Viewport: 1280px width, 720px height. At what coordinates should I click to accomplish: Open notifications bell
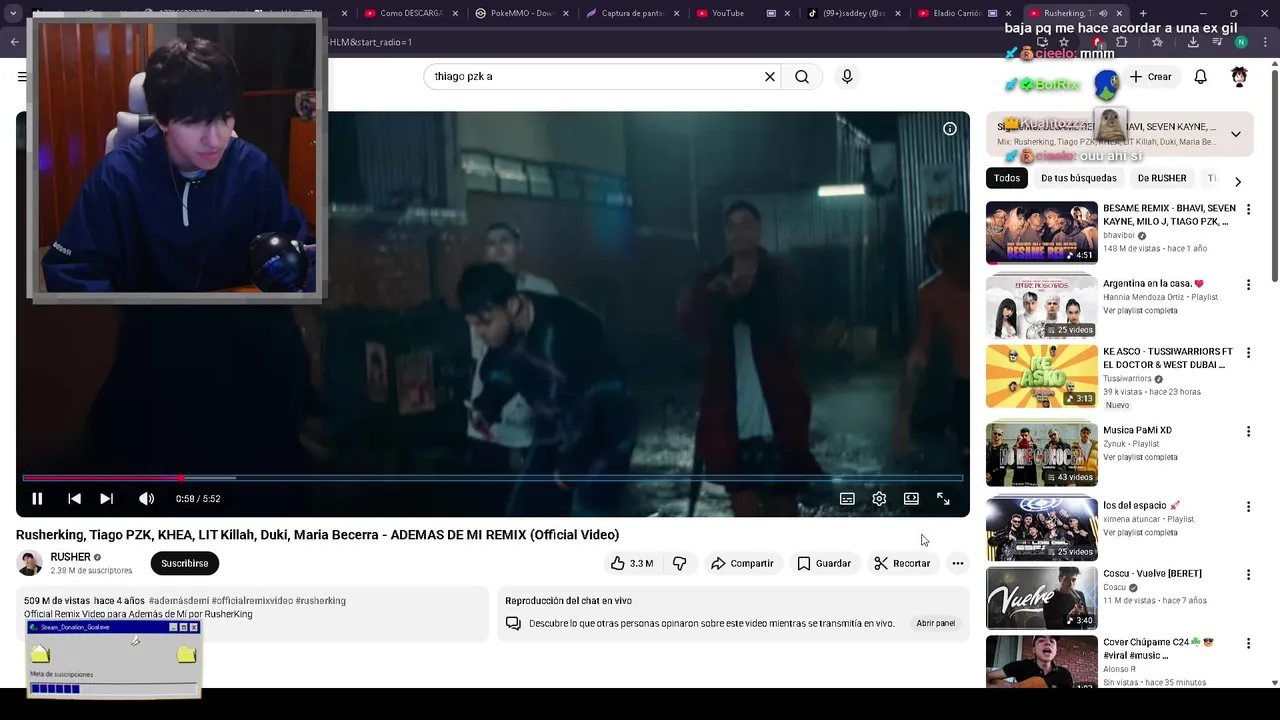click(1201, 77)
